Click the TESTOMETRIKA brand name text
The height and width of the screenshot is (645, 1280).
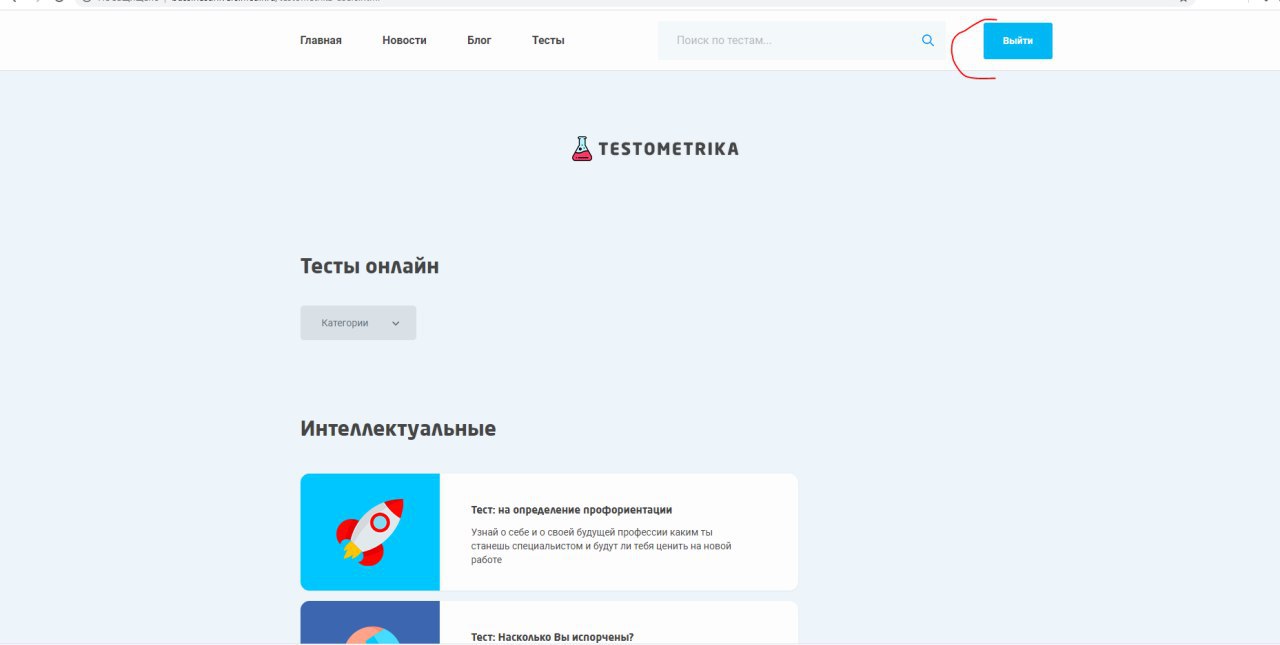tap(668, 149)
